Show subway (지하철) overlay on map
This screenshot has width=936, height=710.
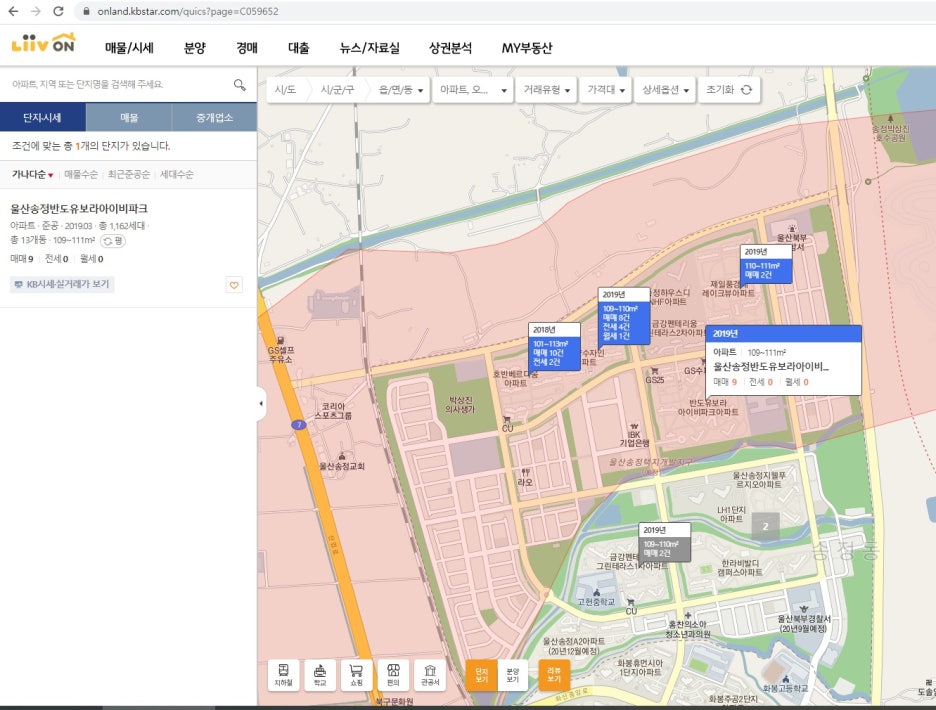click(x=284, y=675)
